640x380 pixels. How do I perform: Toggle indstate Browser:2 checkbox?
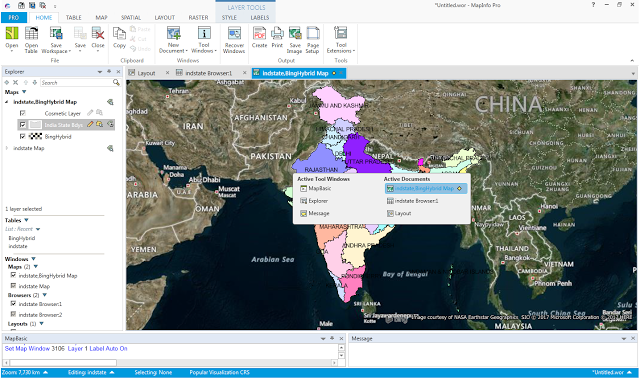13,314
